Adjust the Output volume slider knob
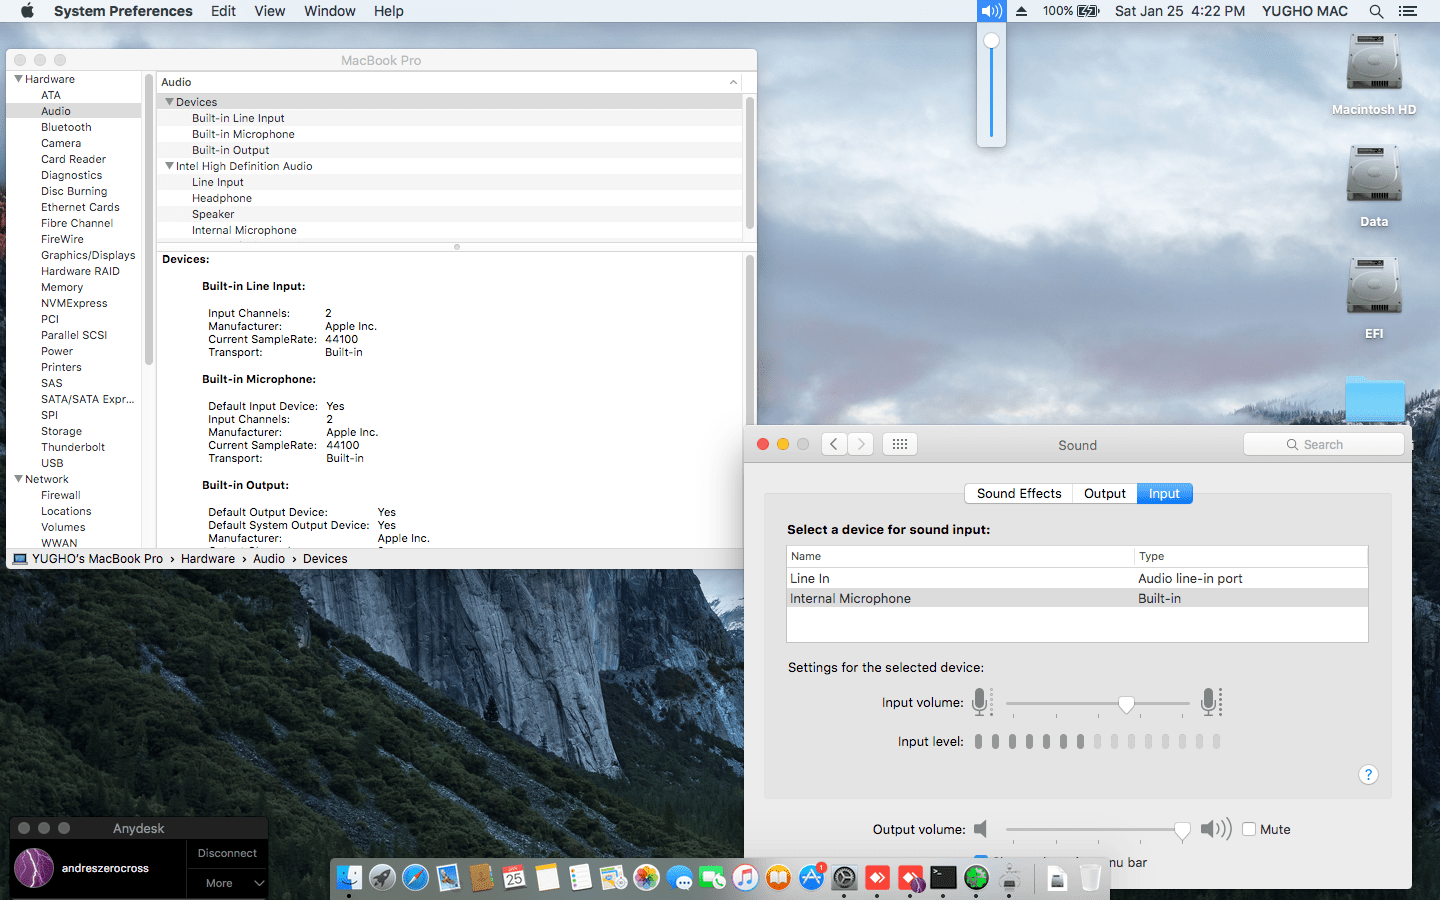The width and height of the screenshot is (1440, 900). [x=1182, y=830]
